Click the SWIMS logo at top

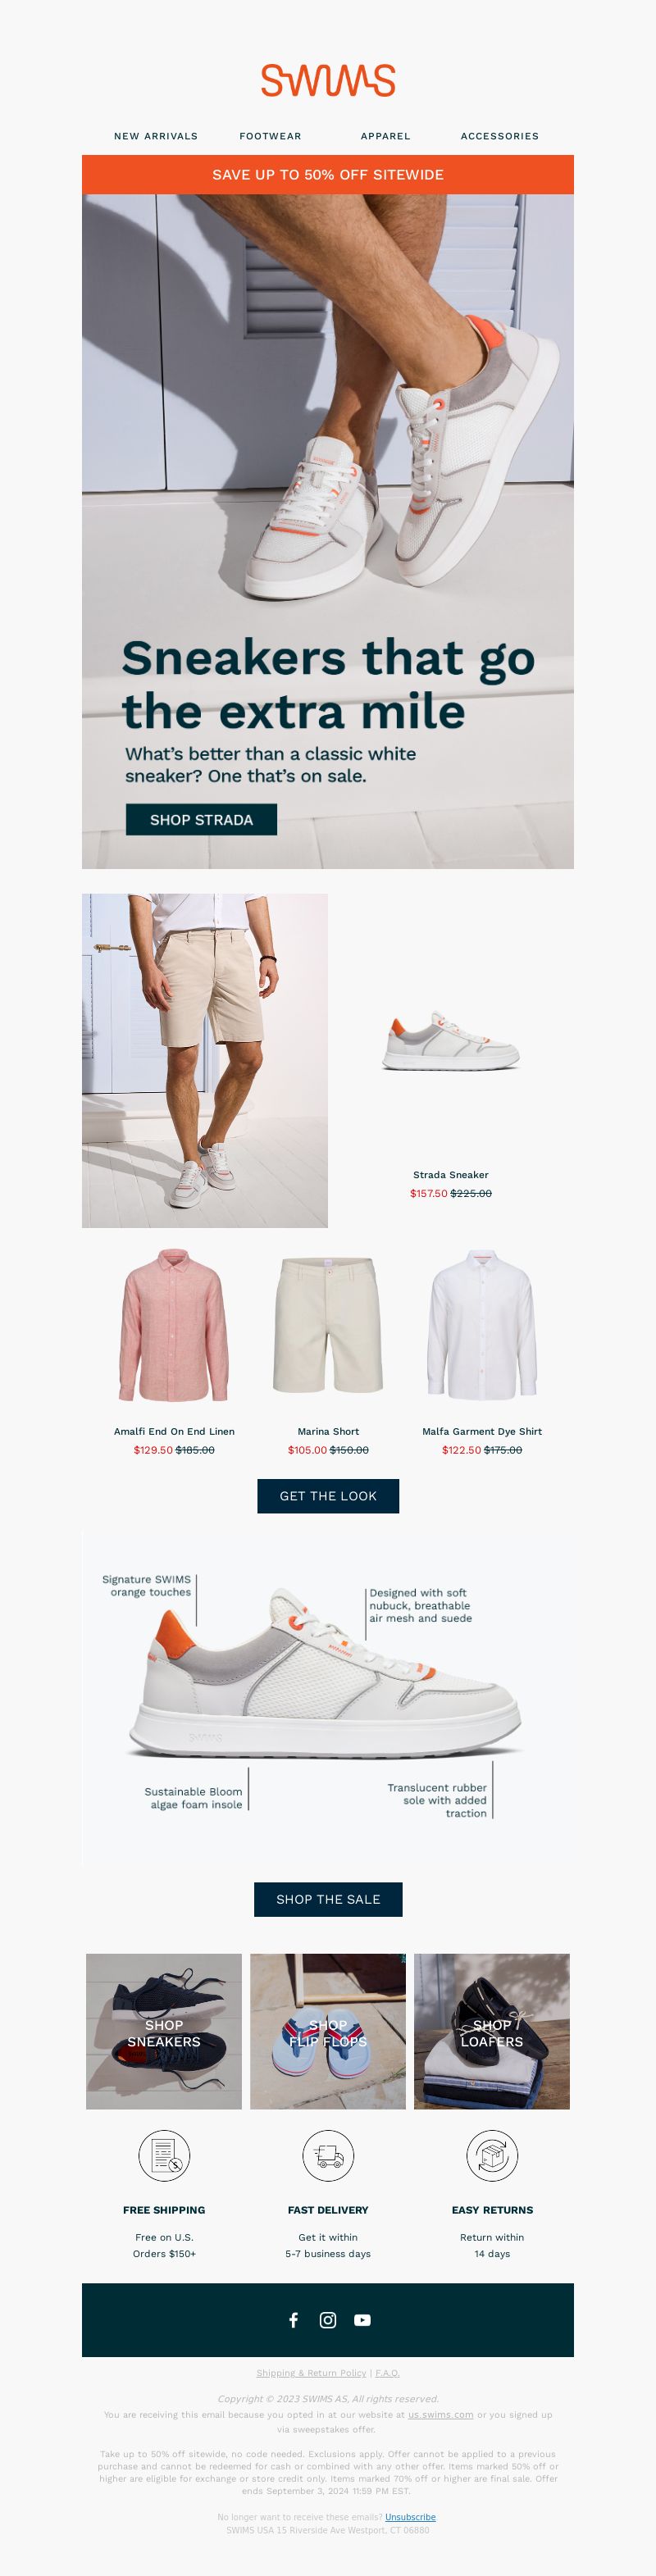point(328,80)
